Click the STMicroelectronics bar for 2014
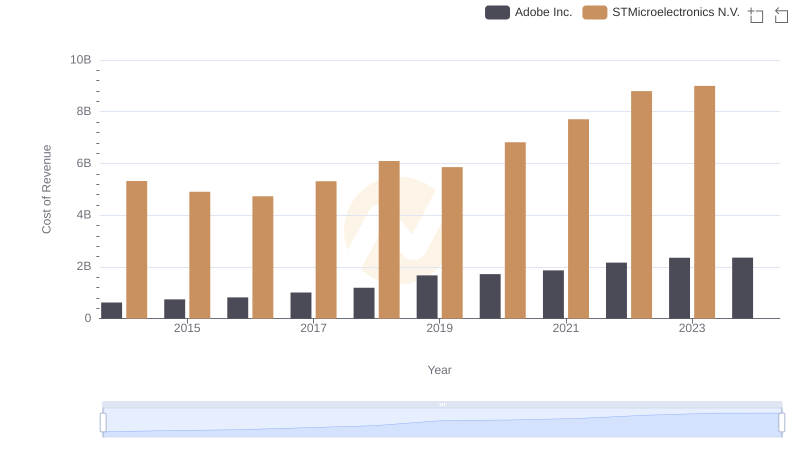Image resolution: width=800 pixels, height=461 pixels. coord(137,250)
